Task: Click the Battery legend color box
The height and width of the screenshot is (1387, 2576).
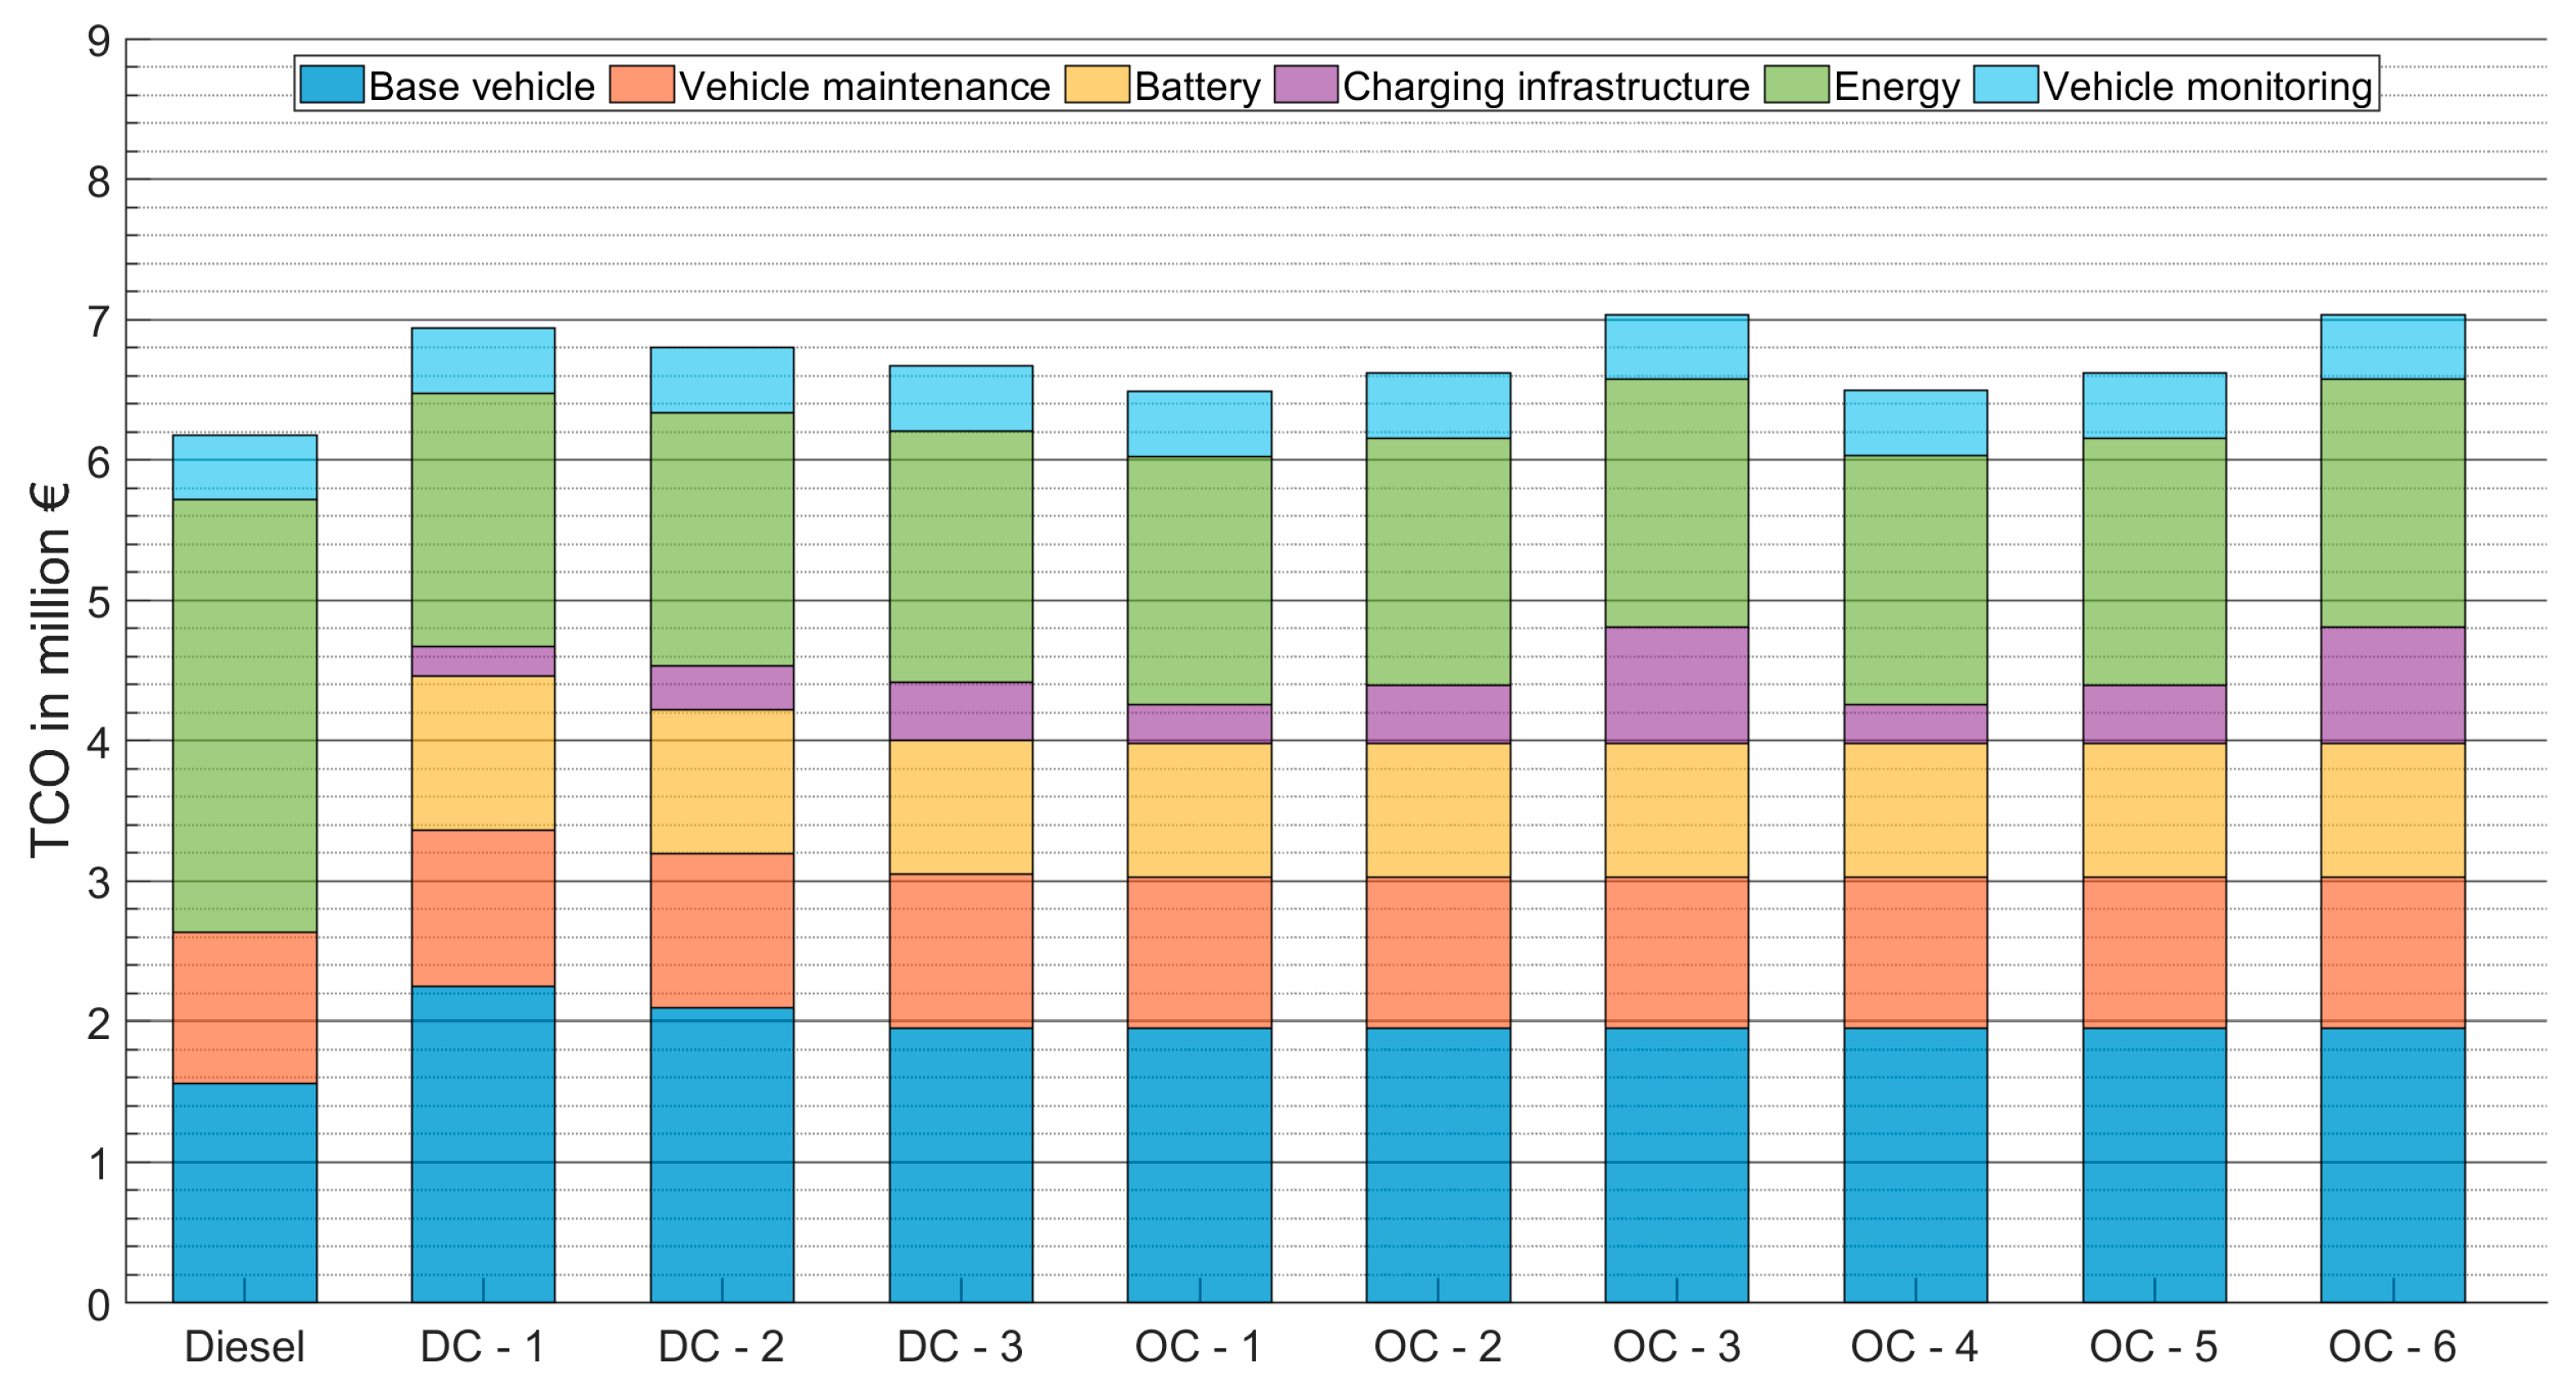Action: [x=1097, y=85]
